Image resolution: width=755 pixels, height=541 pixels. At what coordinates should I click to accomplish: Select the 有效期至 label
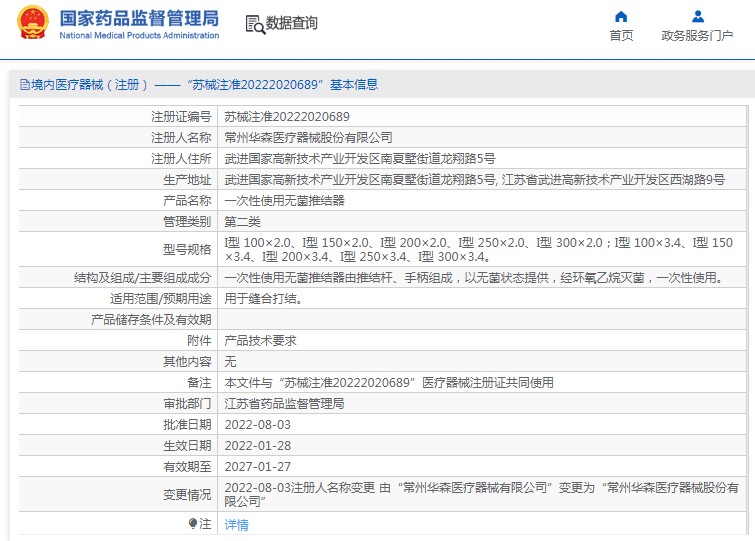pos(187,466)
